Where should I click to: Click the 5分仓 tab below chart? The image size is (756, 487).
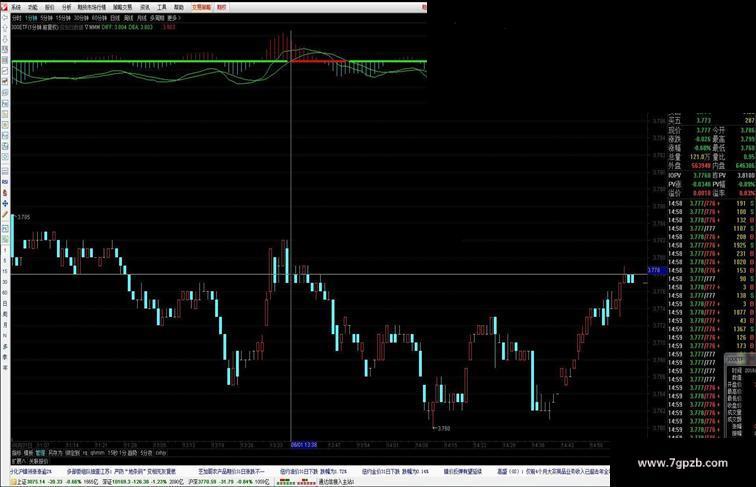pos(147,453)
